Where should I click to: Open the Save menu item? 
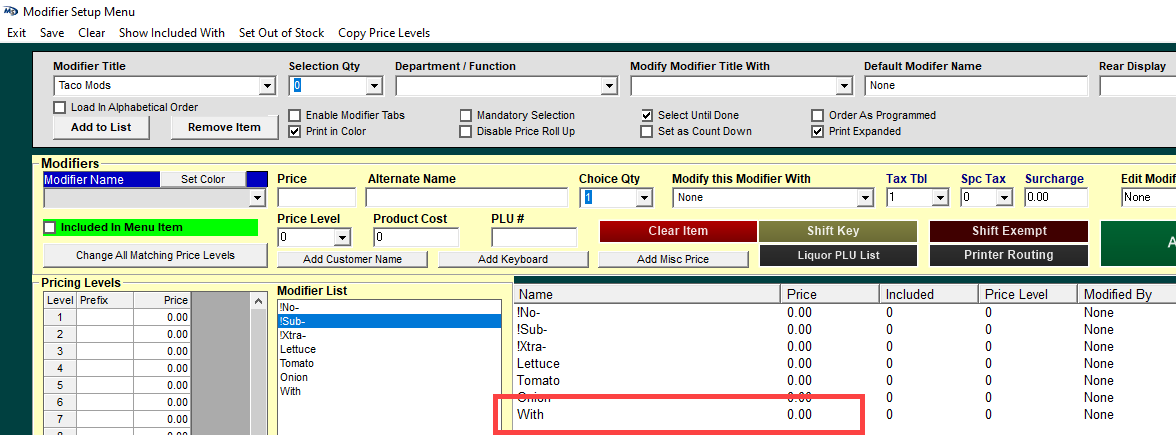52,33
